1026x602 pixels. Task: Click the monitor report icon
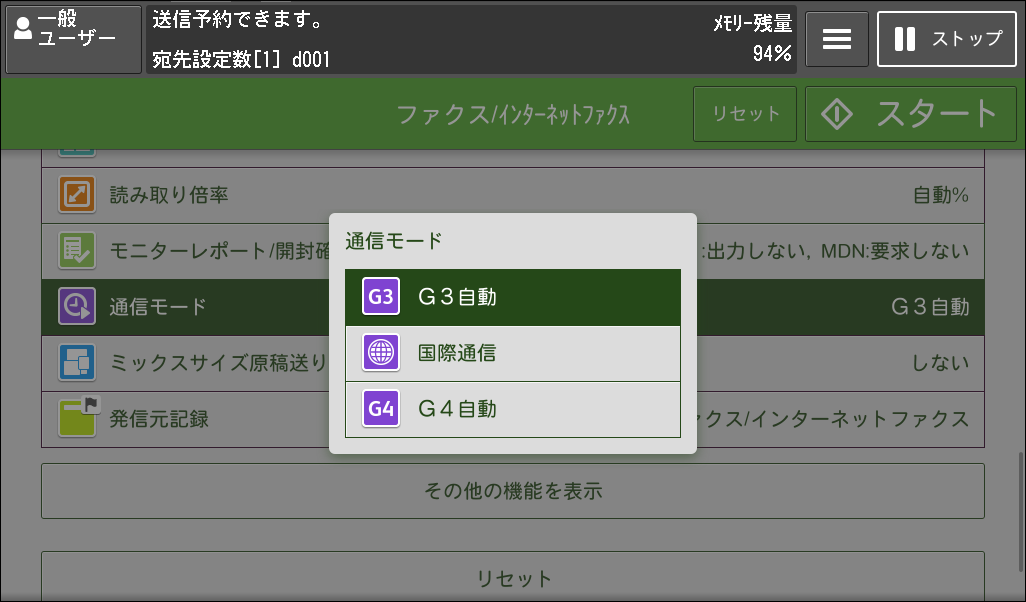(77, 250)
